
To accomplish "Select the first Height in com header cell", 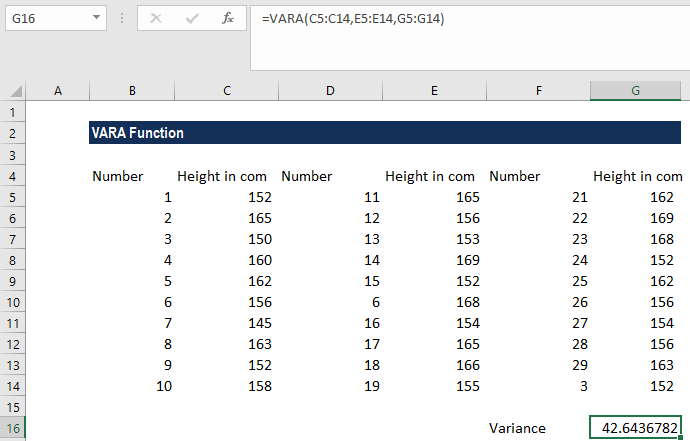I will tap(227, 176).
